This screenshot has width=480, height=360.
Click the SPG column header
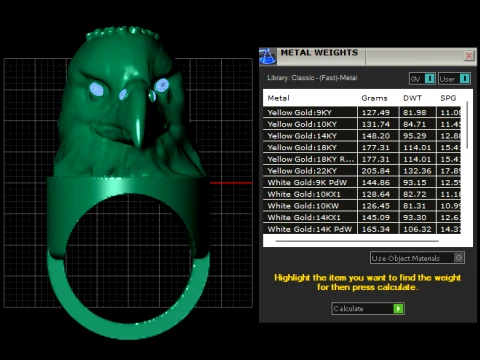(x=448, y=98)
